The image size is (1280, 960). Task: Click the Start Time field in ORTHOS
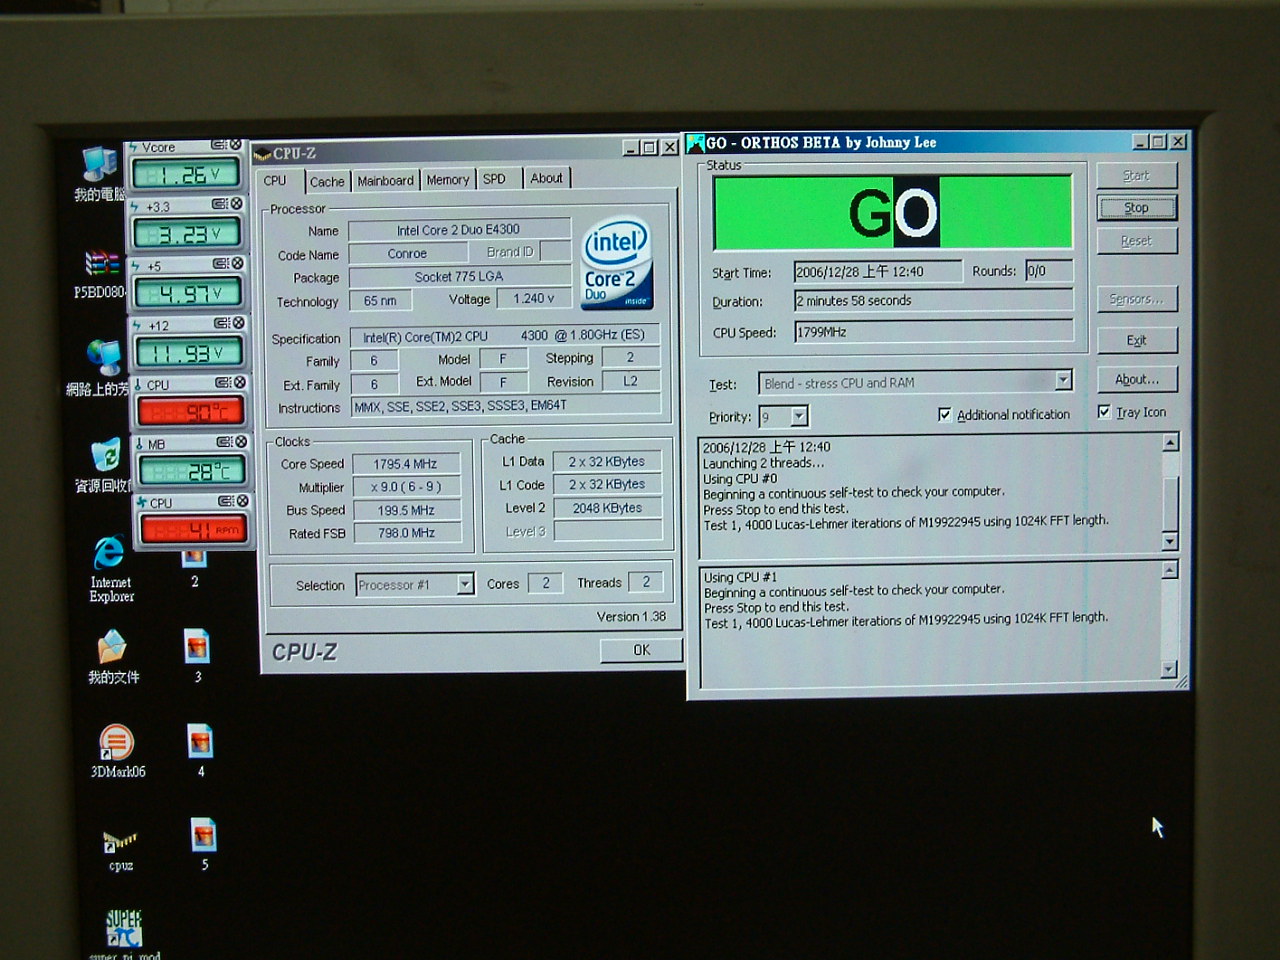tap(878, 271)
